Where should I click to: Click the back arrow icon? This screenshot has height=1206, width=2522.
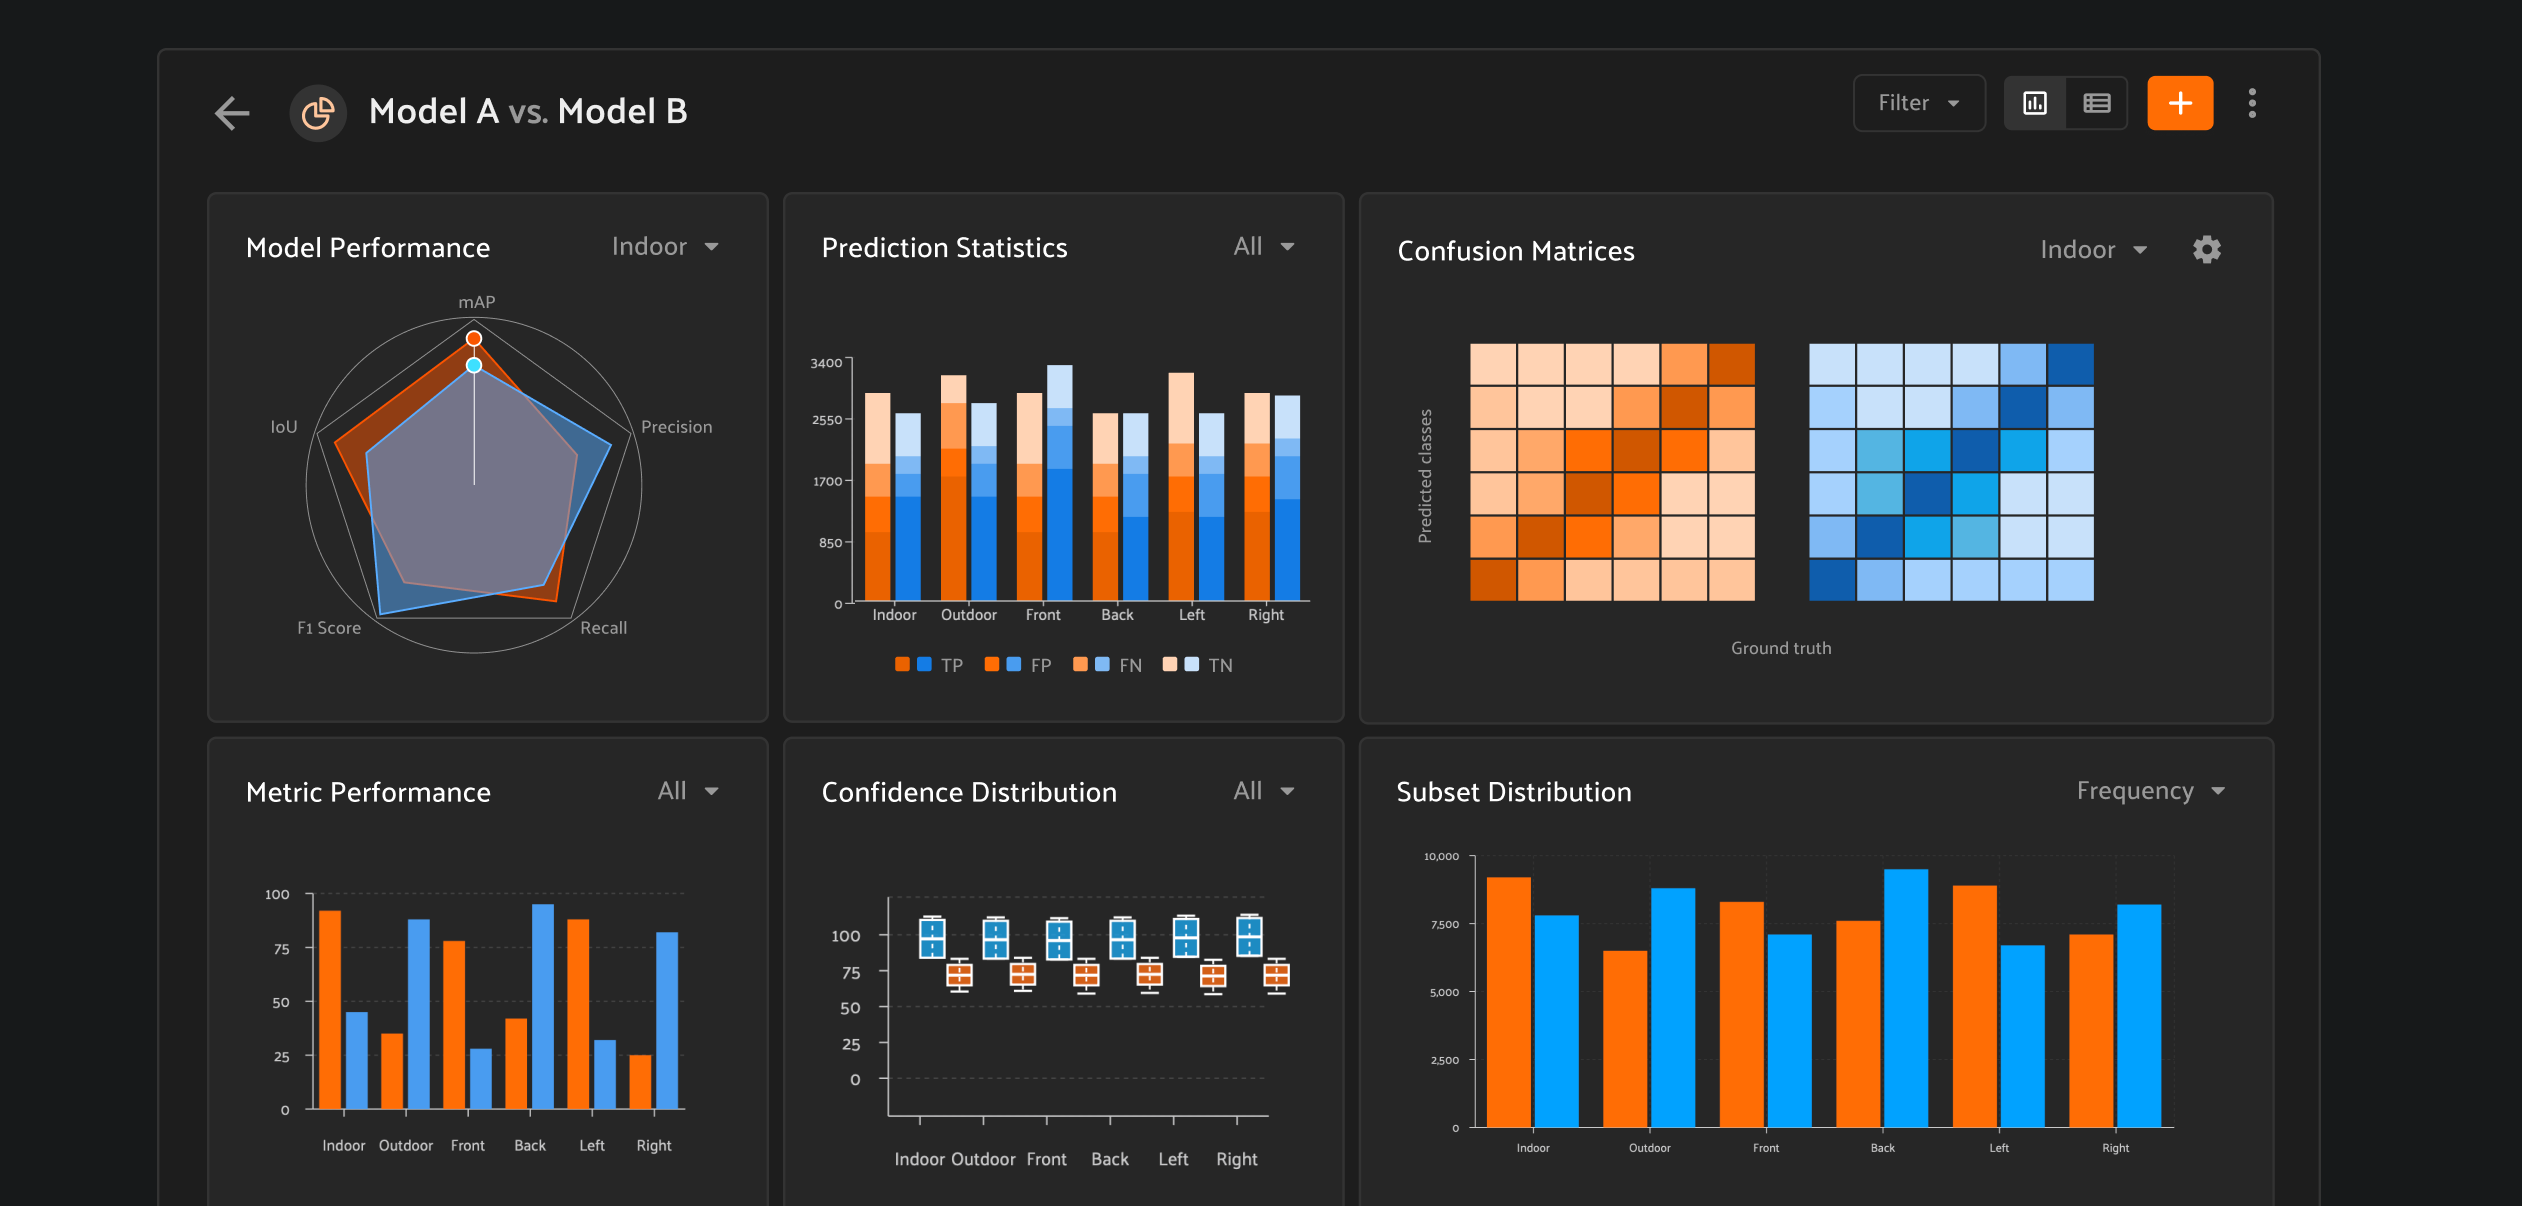point(232,113)
